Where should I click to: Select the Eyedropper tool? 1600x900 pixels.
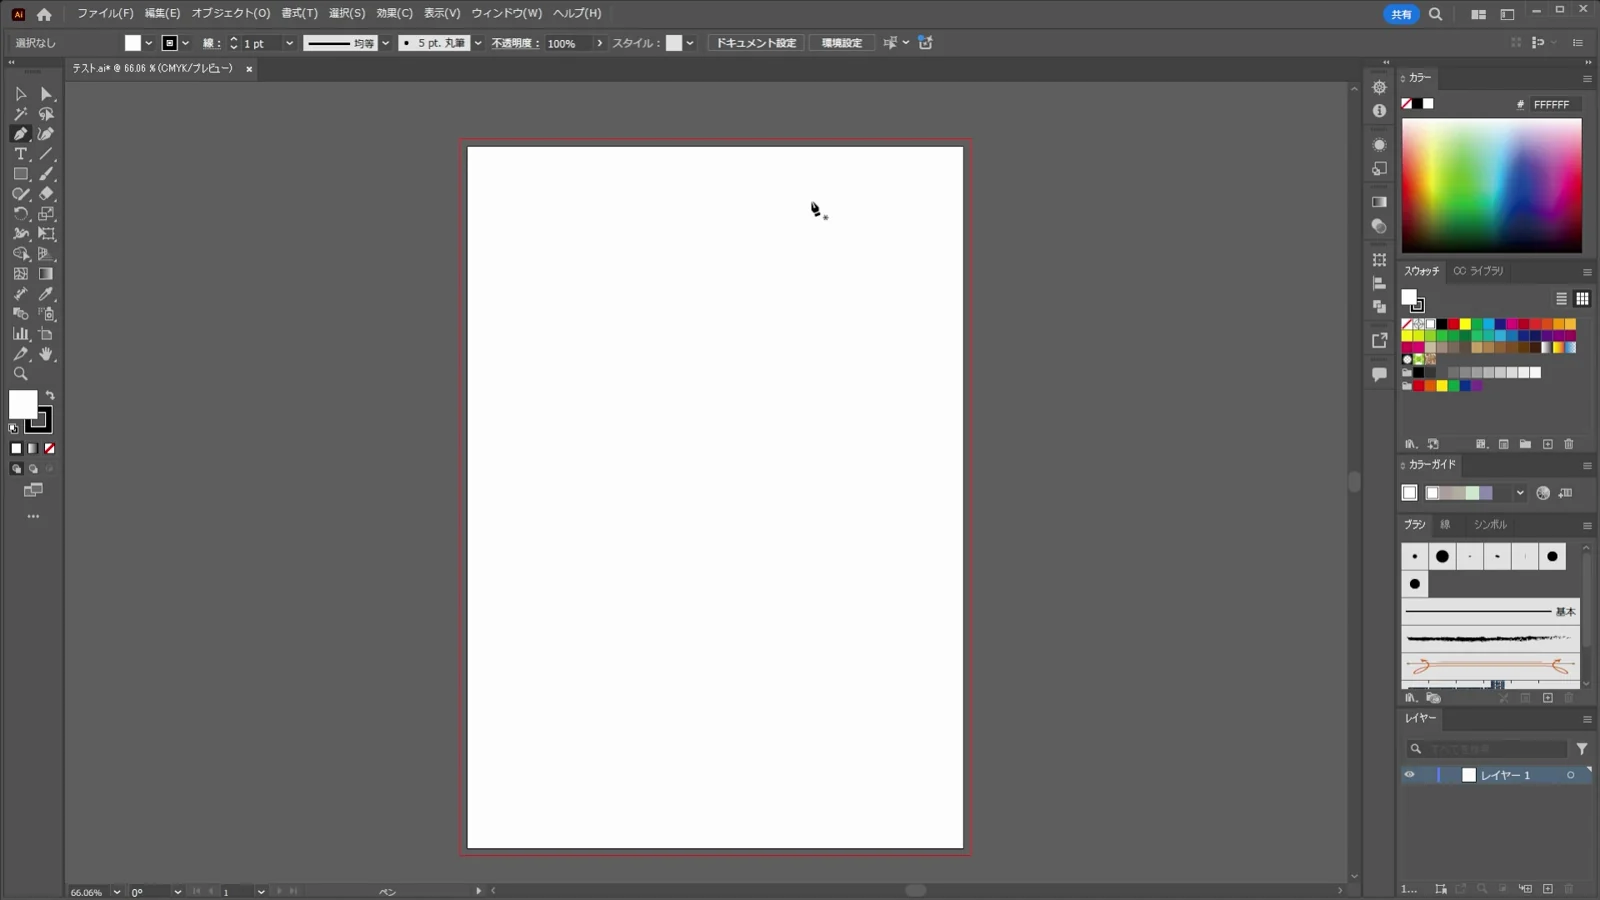(x=46, y=294)
